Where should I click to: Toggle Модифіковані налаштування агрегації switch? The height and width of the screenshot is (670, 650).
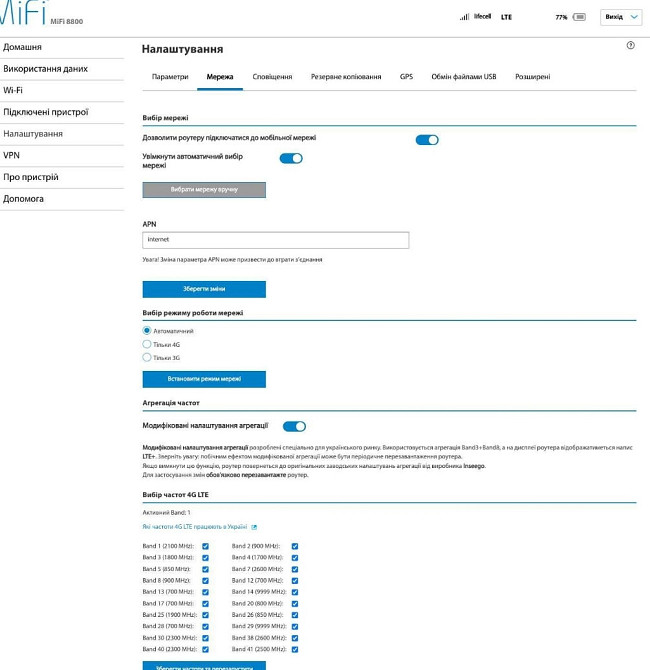[294, 426]
